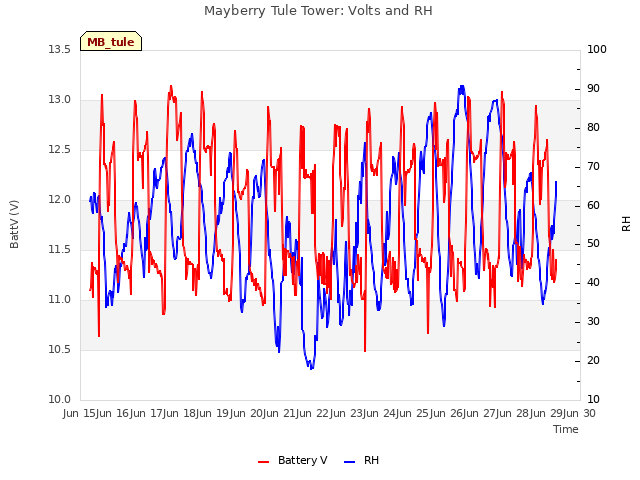Click the red Battery V legend swatch
Viewport: 640px width, 480px height.
264,462
